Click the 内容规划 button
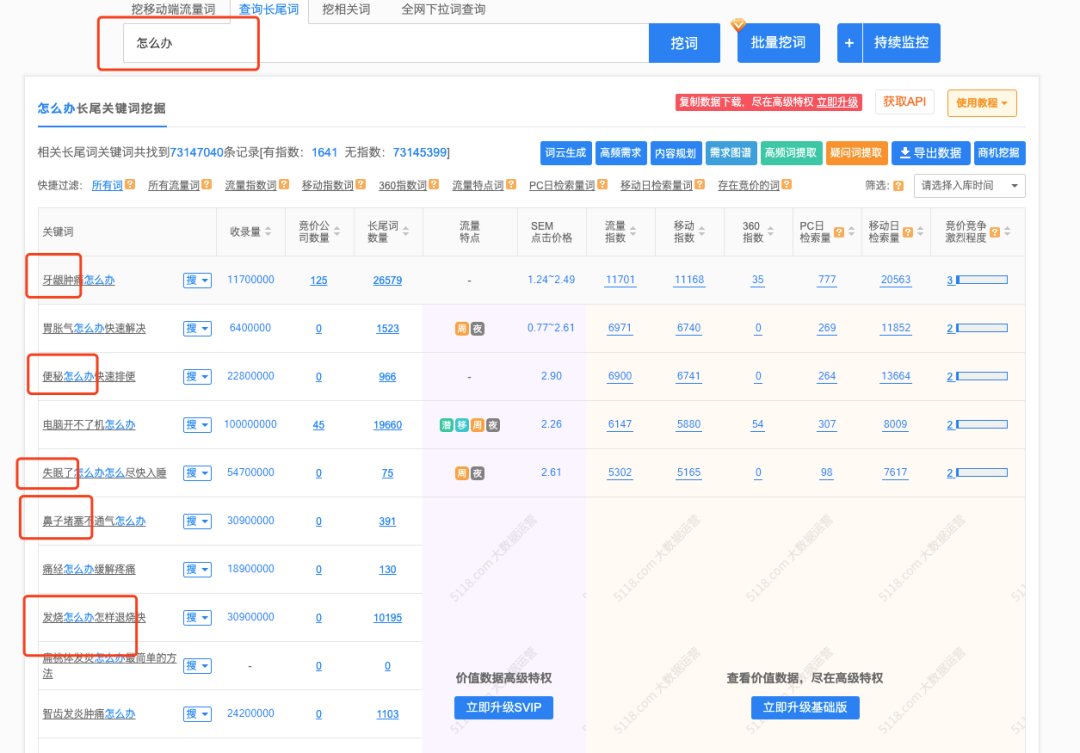The image size is (1080, 753). [x=676, y=153]
